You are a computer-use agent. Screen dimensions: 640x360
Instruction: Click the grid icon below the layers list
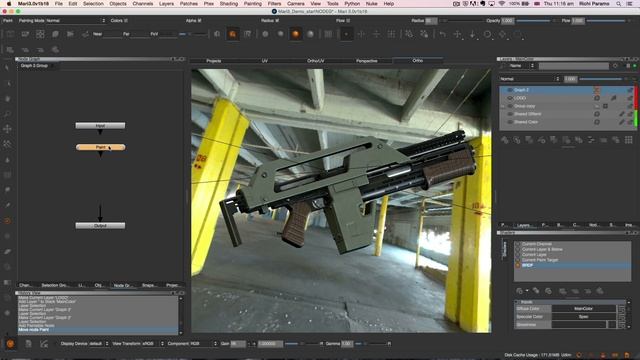(x=629, y=140)
